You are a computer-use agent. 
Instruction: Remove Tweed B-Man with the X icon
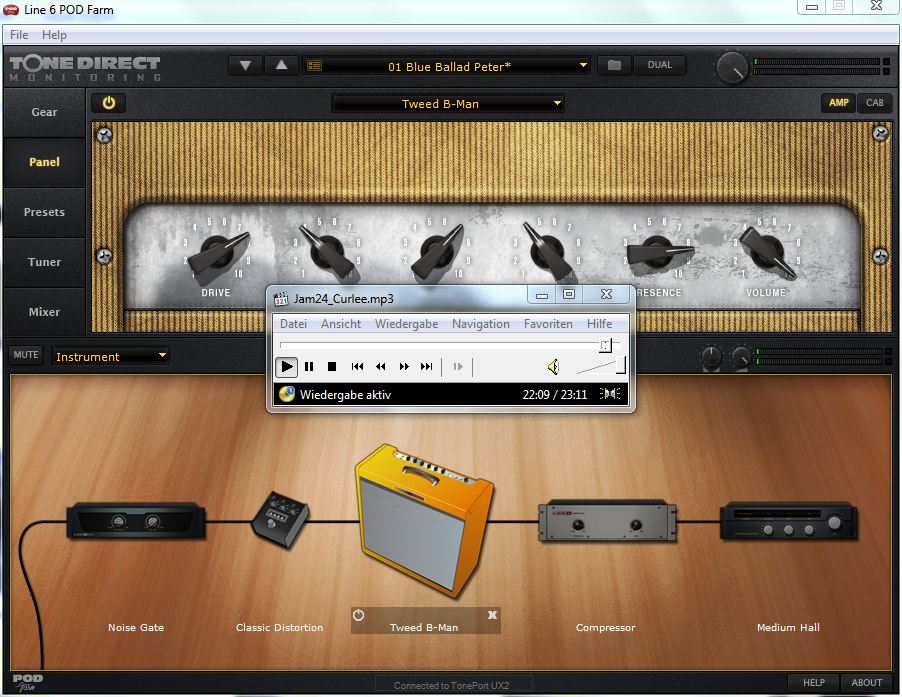(492, 615)
